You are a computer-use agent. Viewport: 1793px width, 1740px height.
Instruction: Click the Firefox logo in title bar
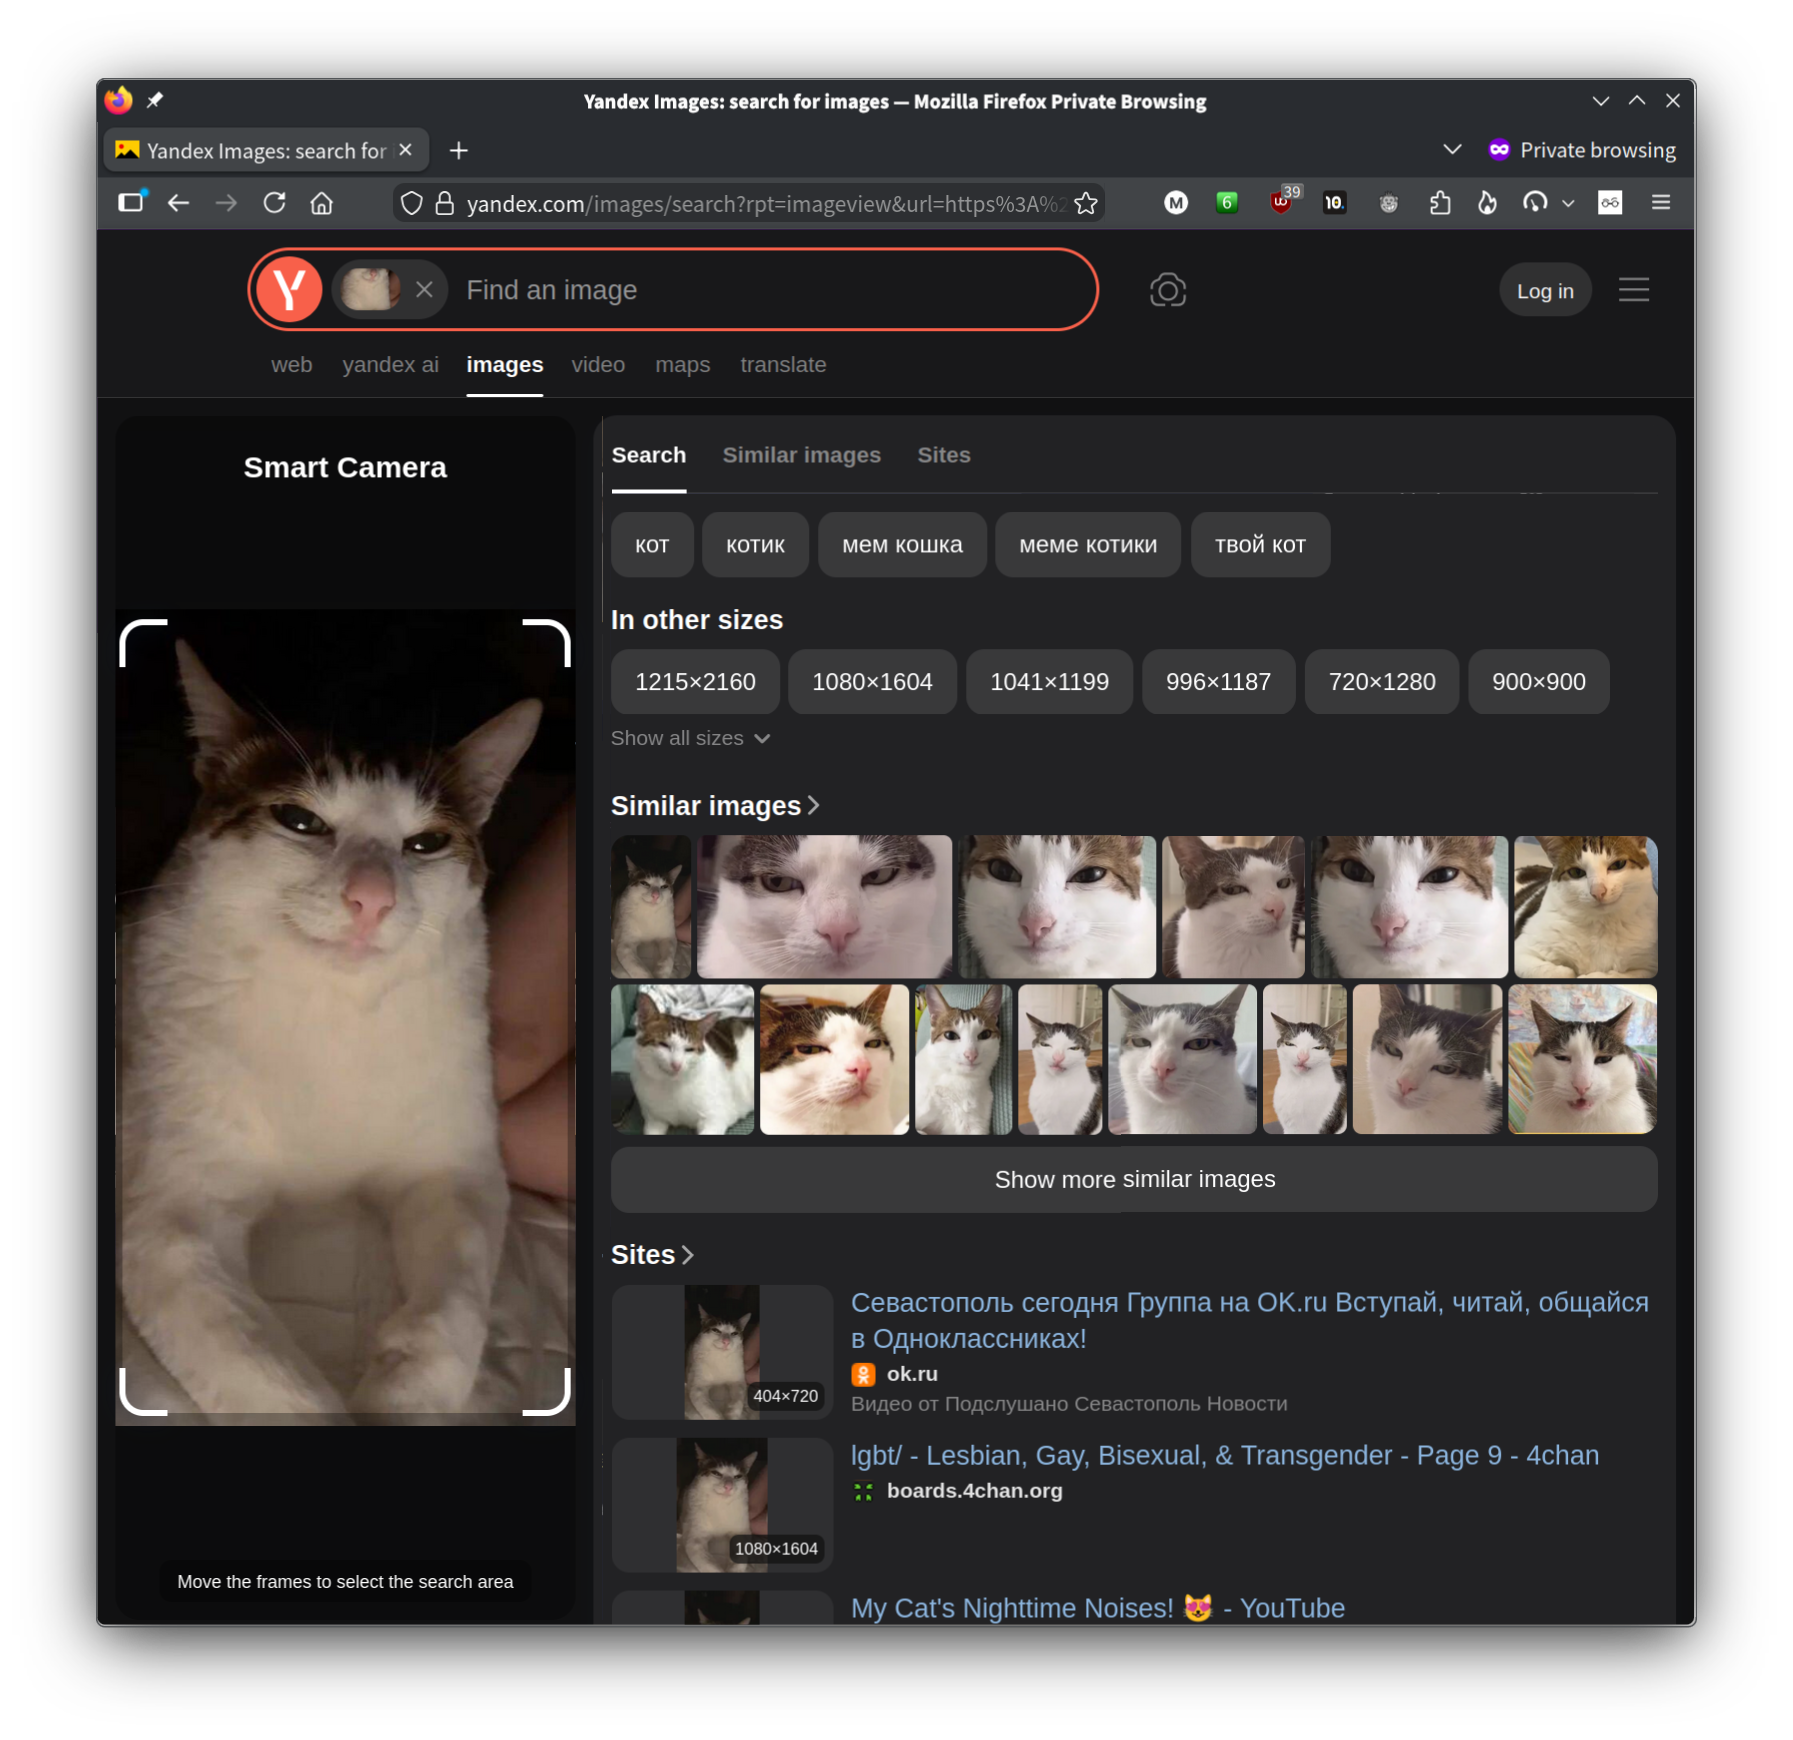click(119, 100)
